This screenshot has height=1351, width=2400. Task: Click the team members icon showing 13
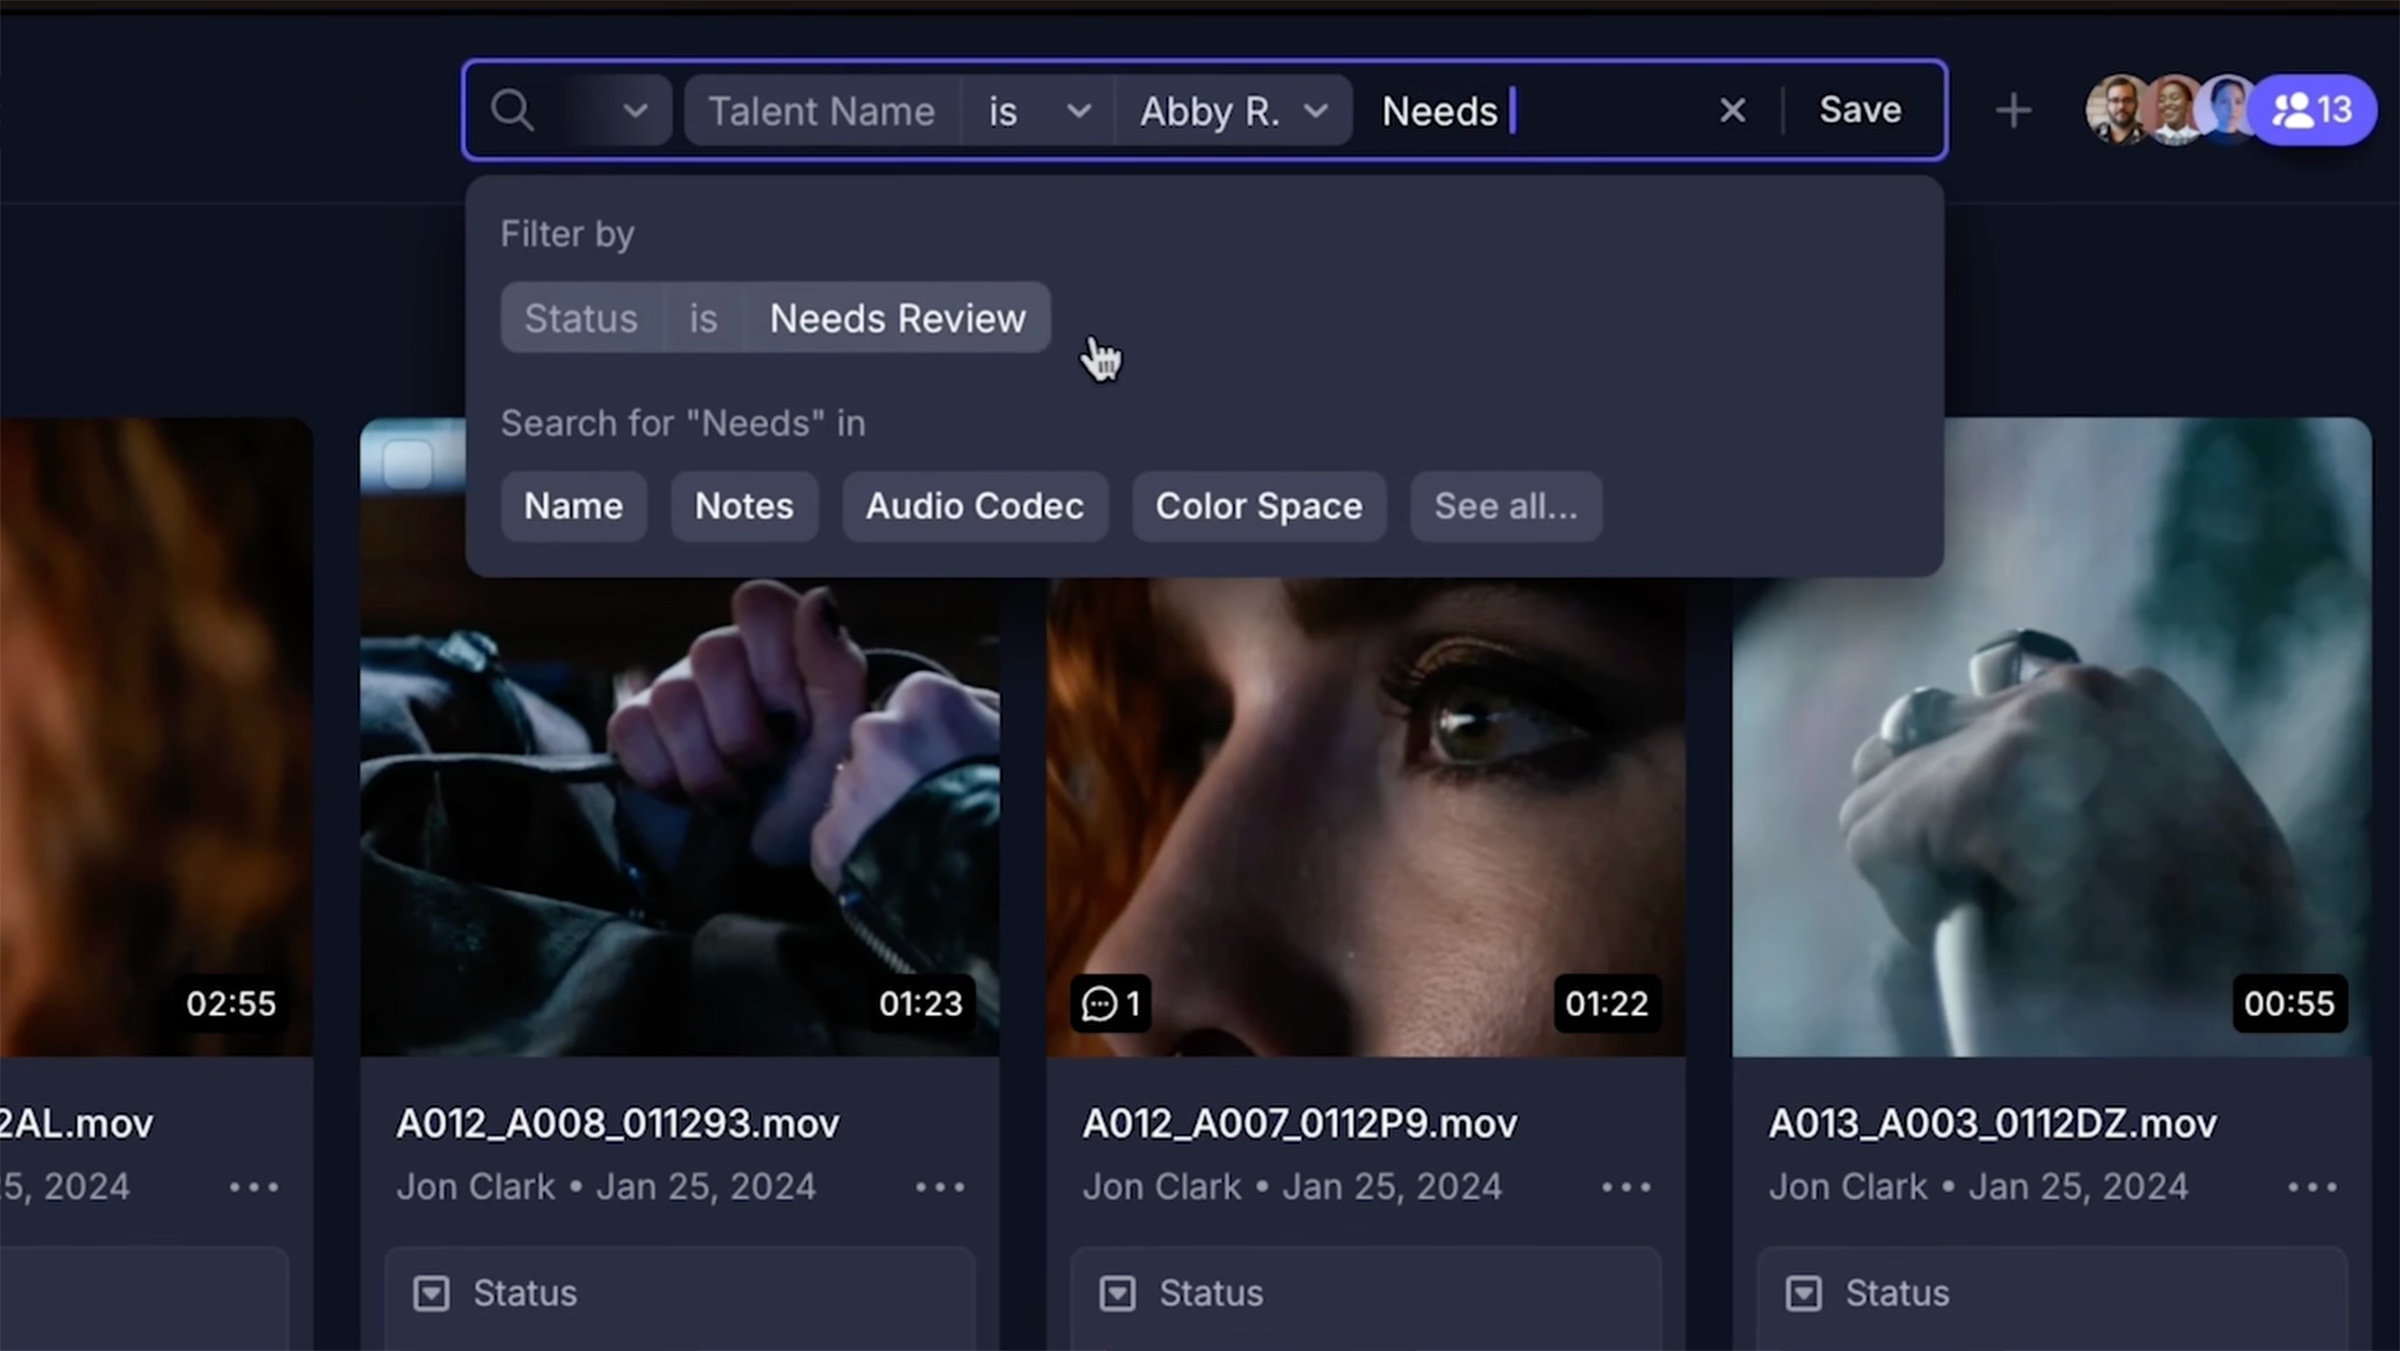click(2319, 109)
